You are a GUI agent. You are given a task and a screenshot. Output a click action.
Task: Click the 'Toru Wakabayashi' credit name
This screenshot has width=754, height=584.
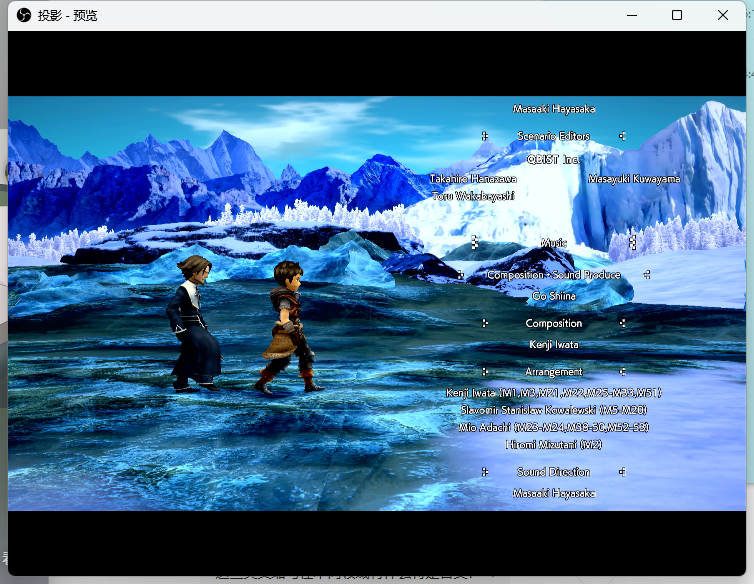[473, 196]
